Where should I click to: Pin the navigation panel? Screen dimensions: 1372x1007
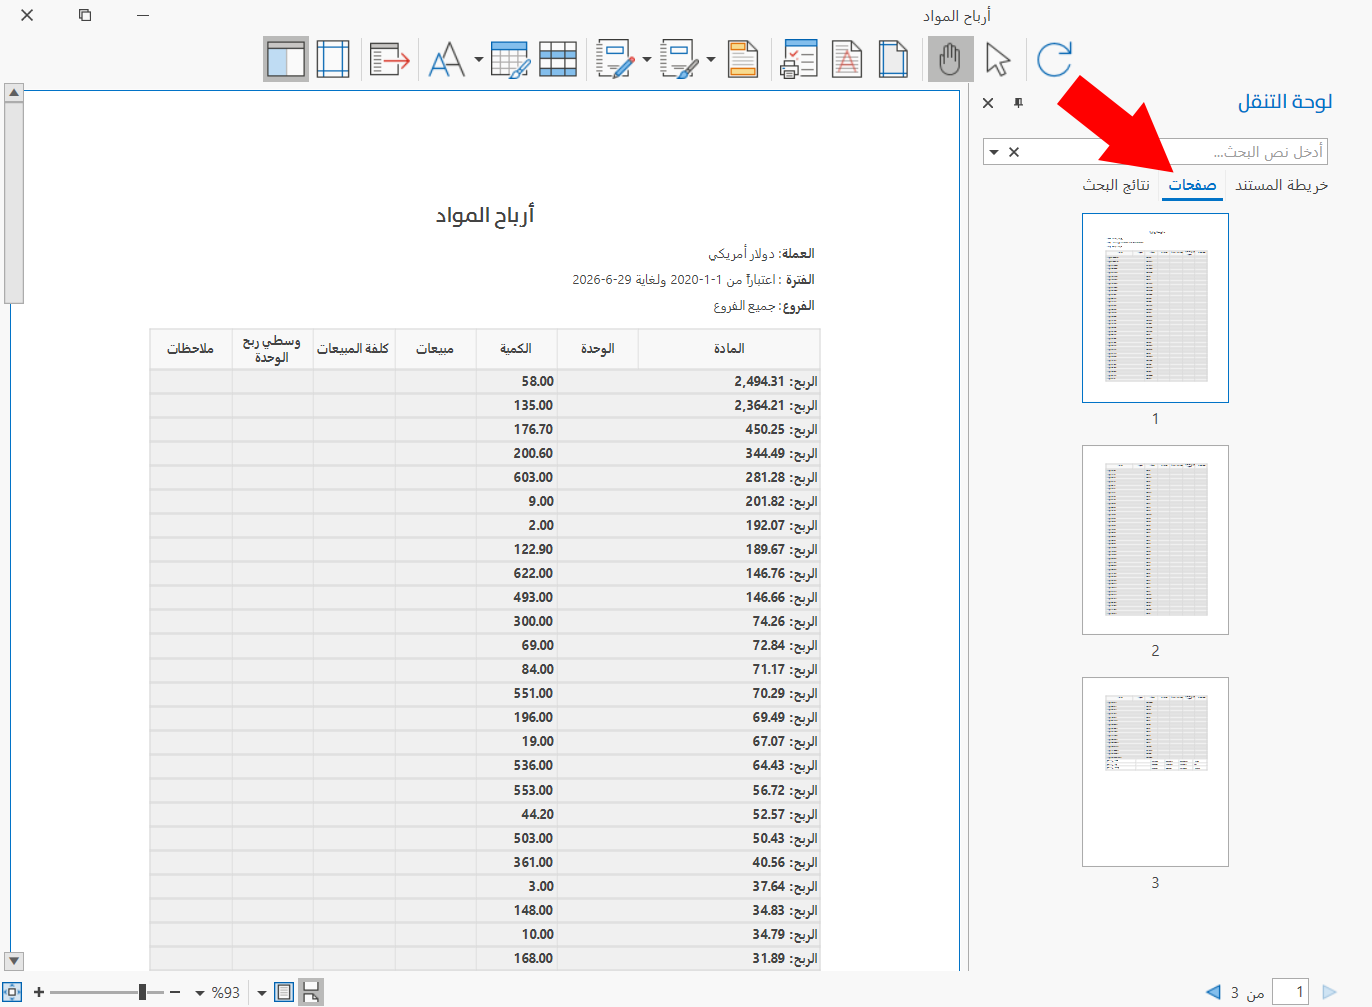(1019, 102)
